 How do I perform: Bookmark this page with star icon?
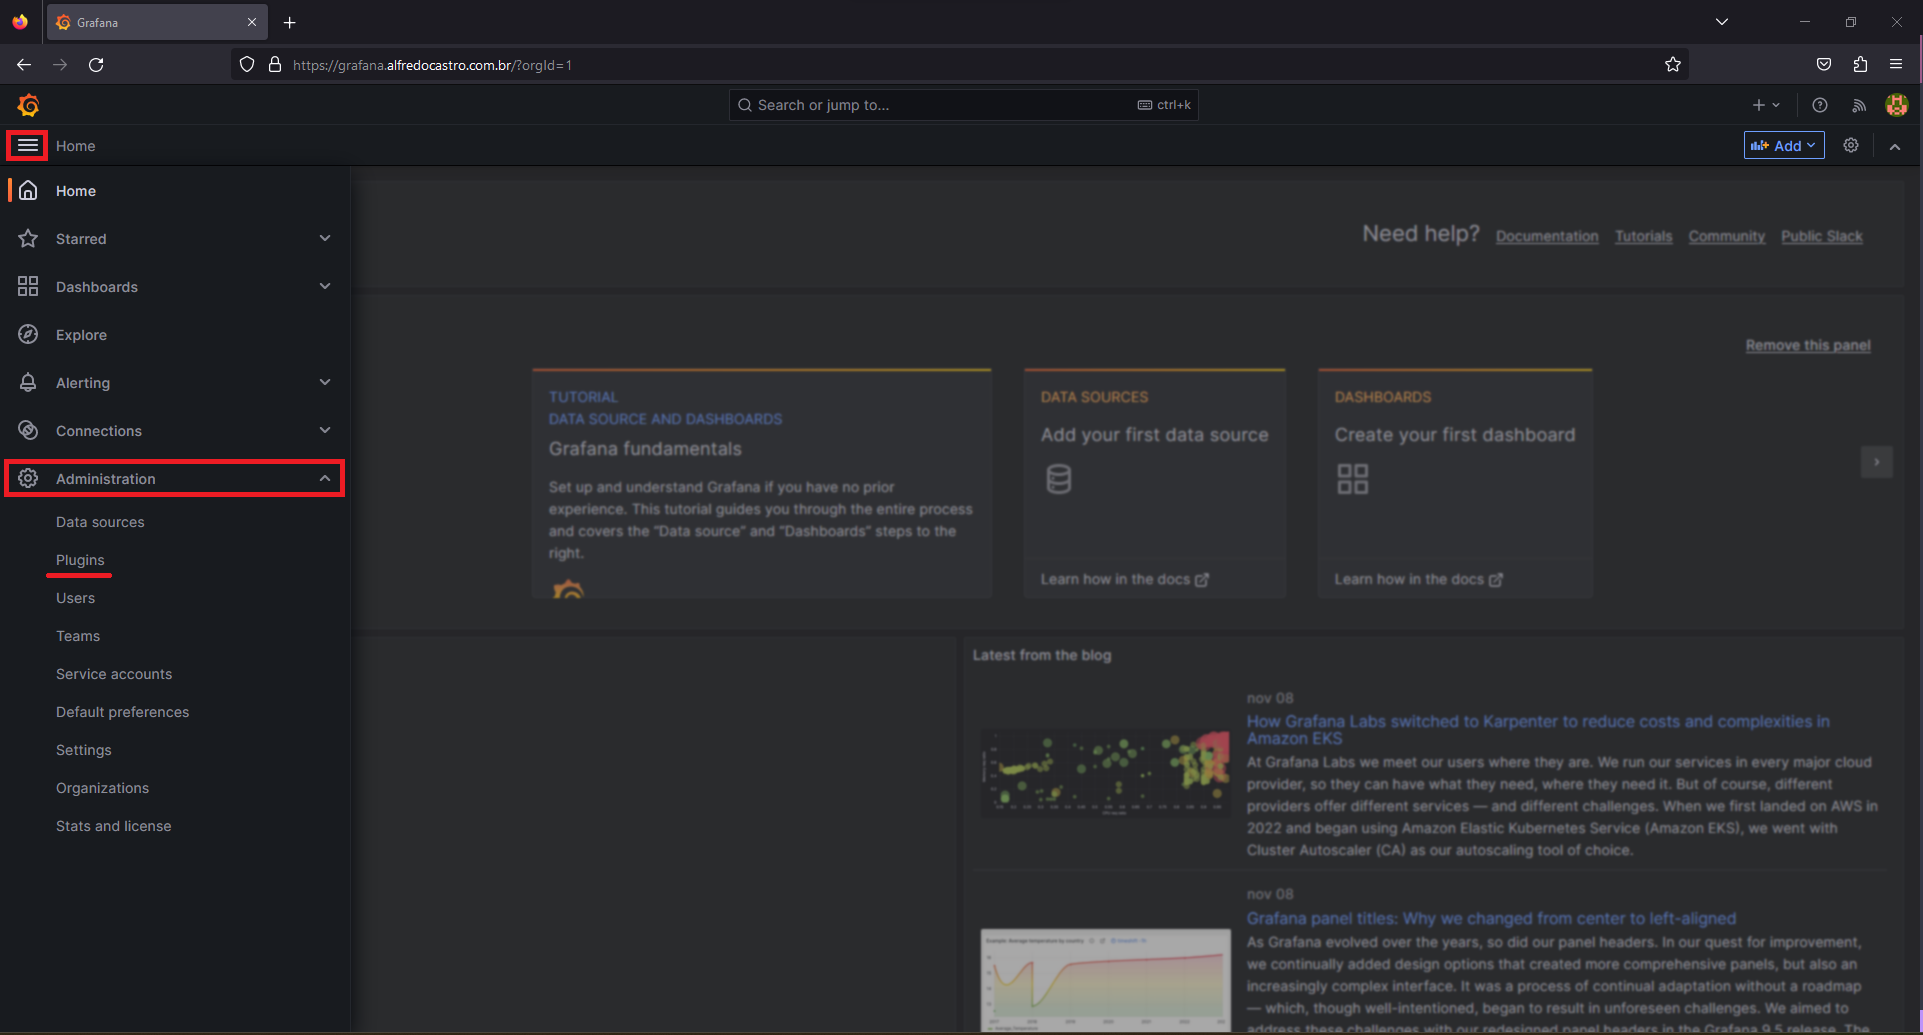tap(1673, 65)
